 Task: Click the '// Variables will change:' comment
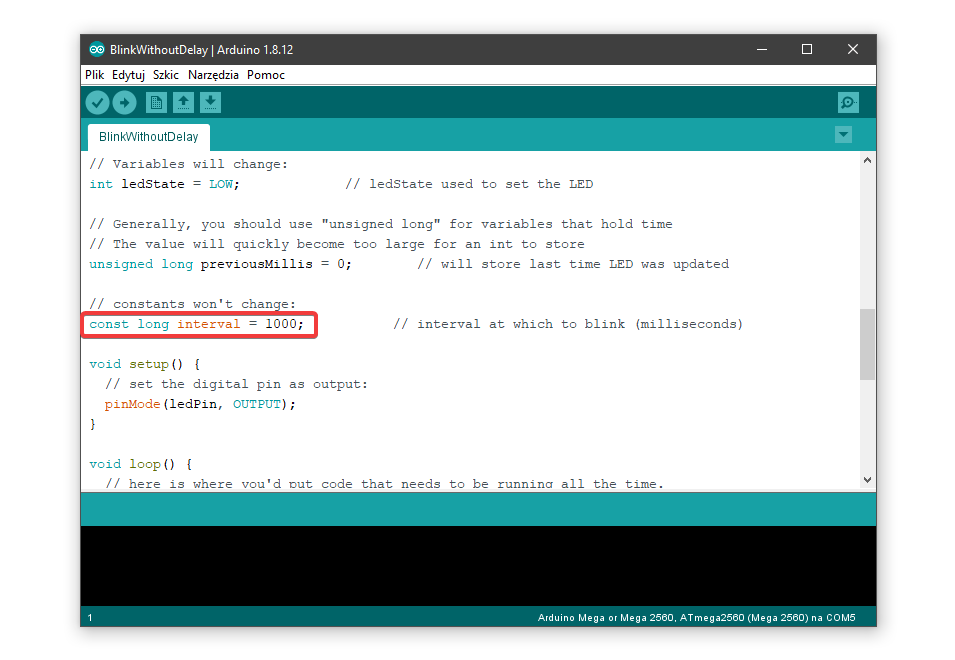point(189,164)
